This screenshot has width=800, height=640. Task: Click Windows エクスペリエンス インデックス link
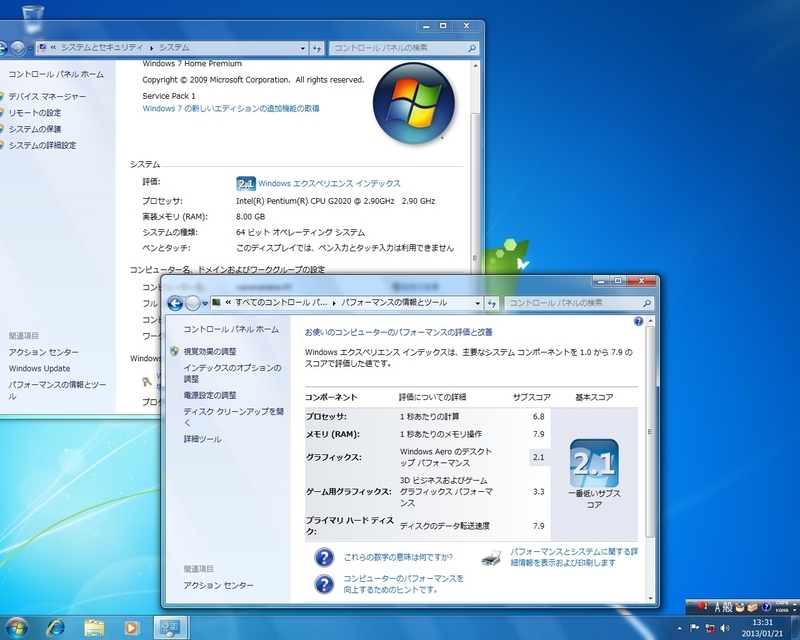(329, 183)
